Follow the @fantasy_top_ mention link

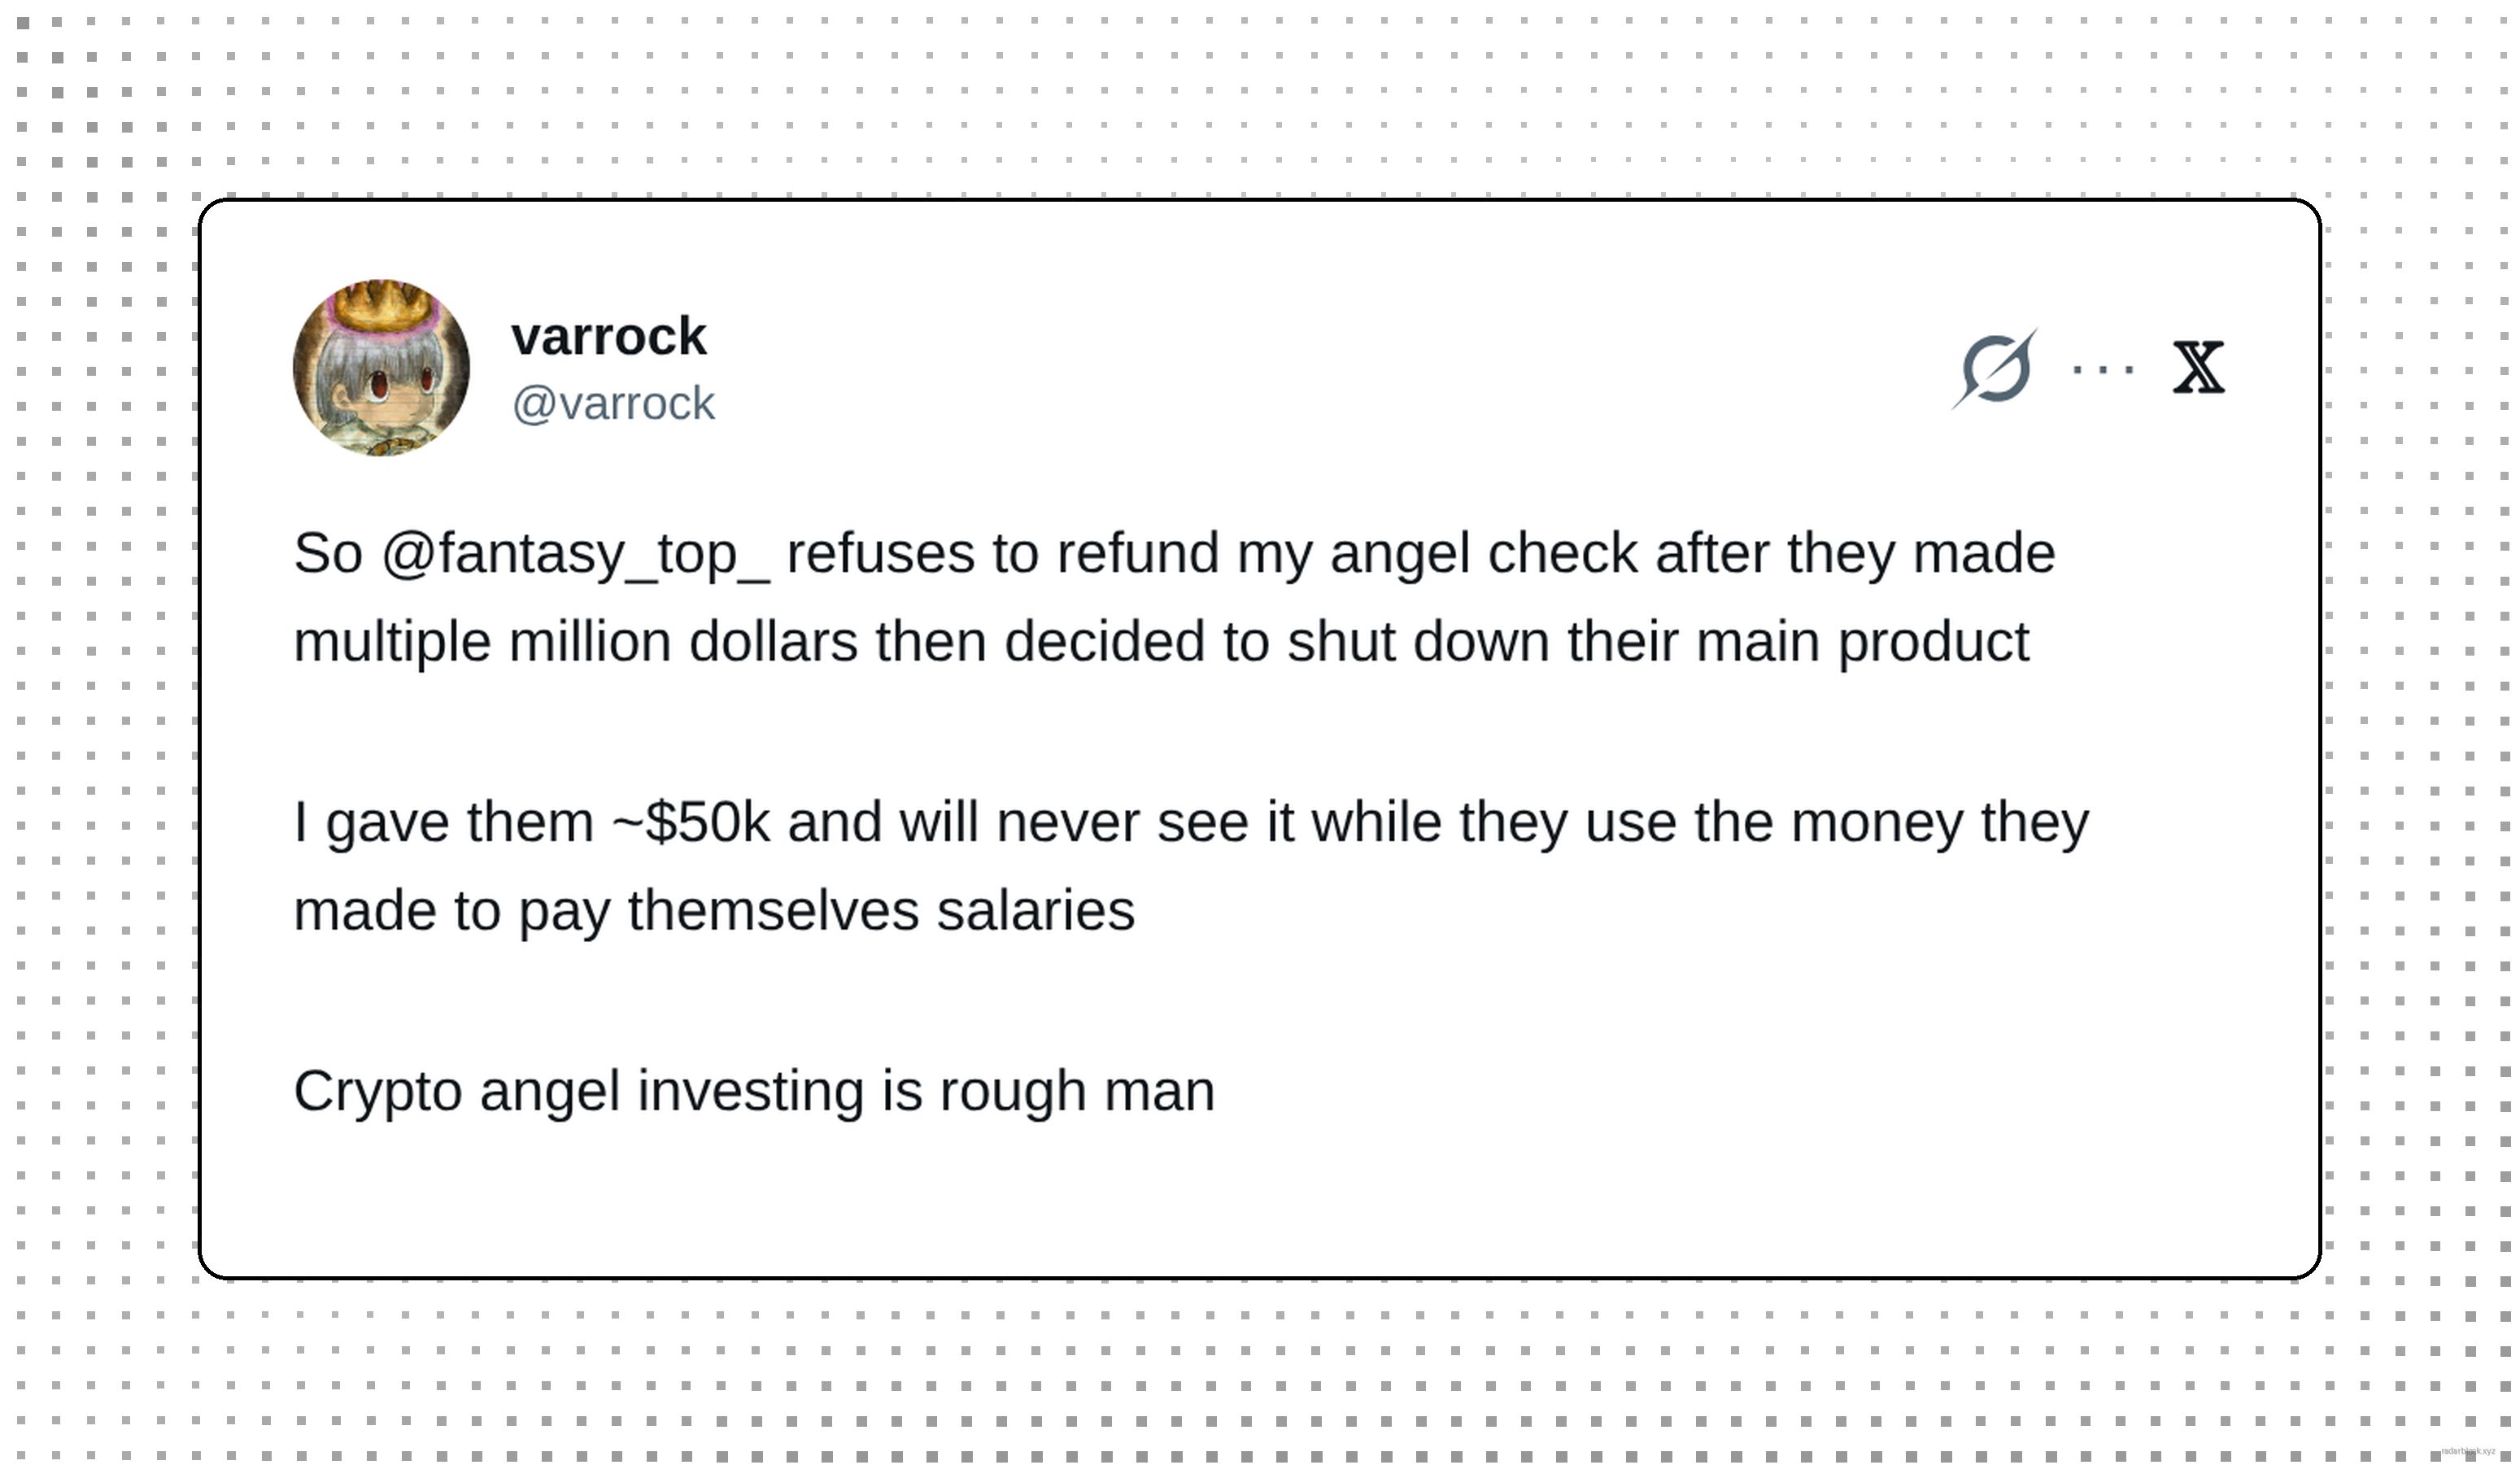[575, 553]
